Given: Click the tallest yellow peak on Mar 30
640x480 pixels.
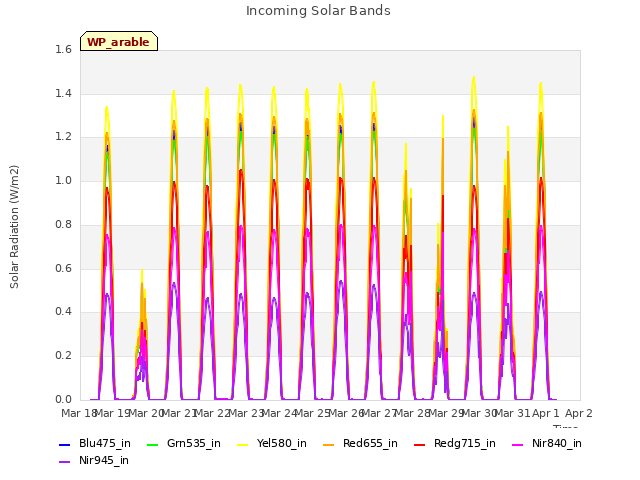Looking at the screenshot, I should pos(474,77).
